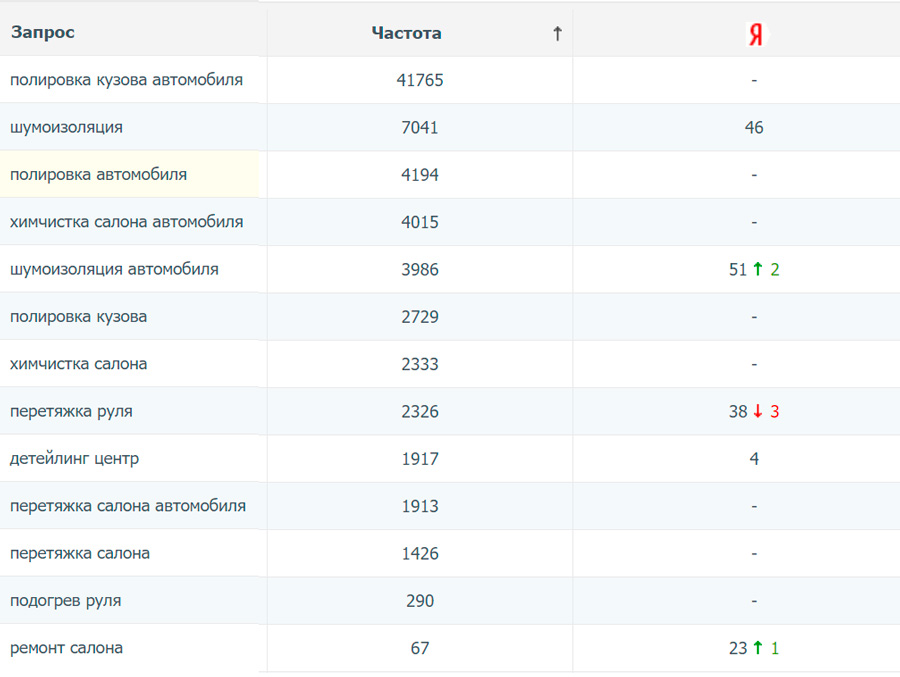Sort by Частота column header

406,33
